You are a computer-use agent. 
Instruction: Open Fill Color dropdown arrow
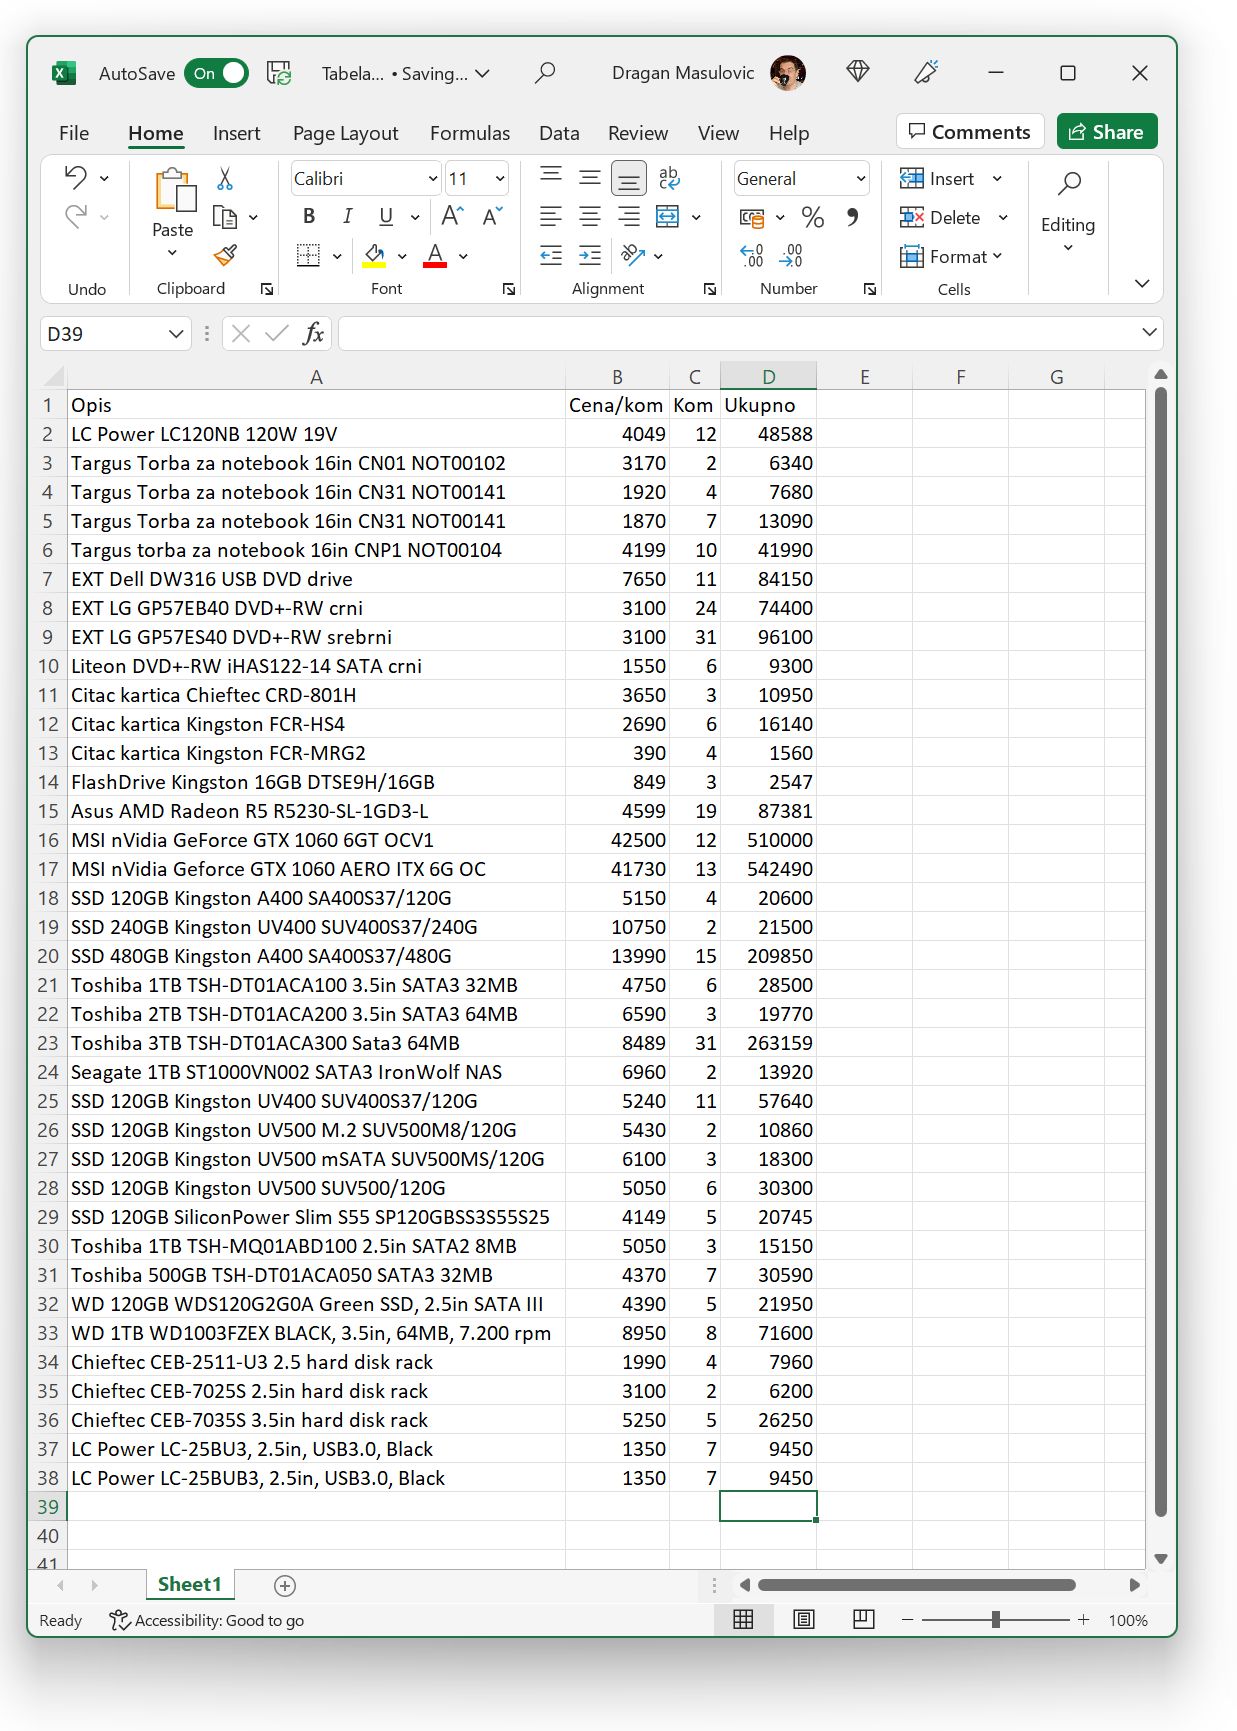pos(402,256)
